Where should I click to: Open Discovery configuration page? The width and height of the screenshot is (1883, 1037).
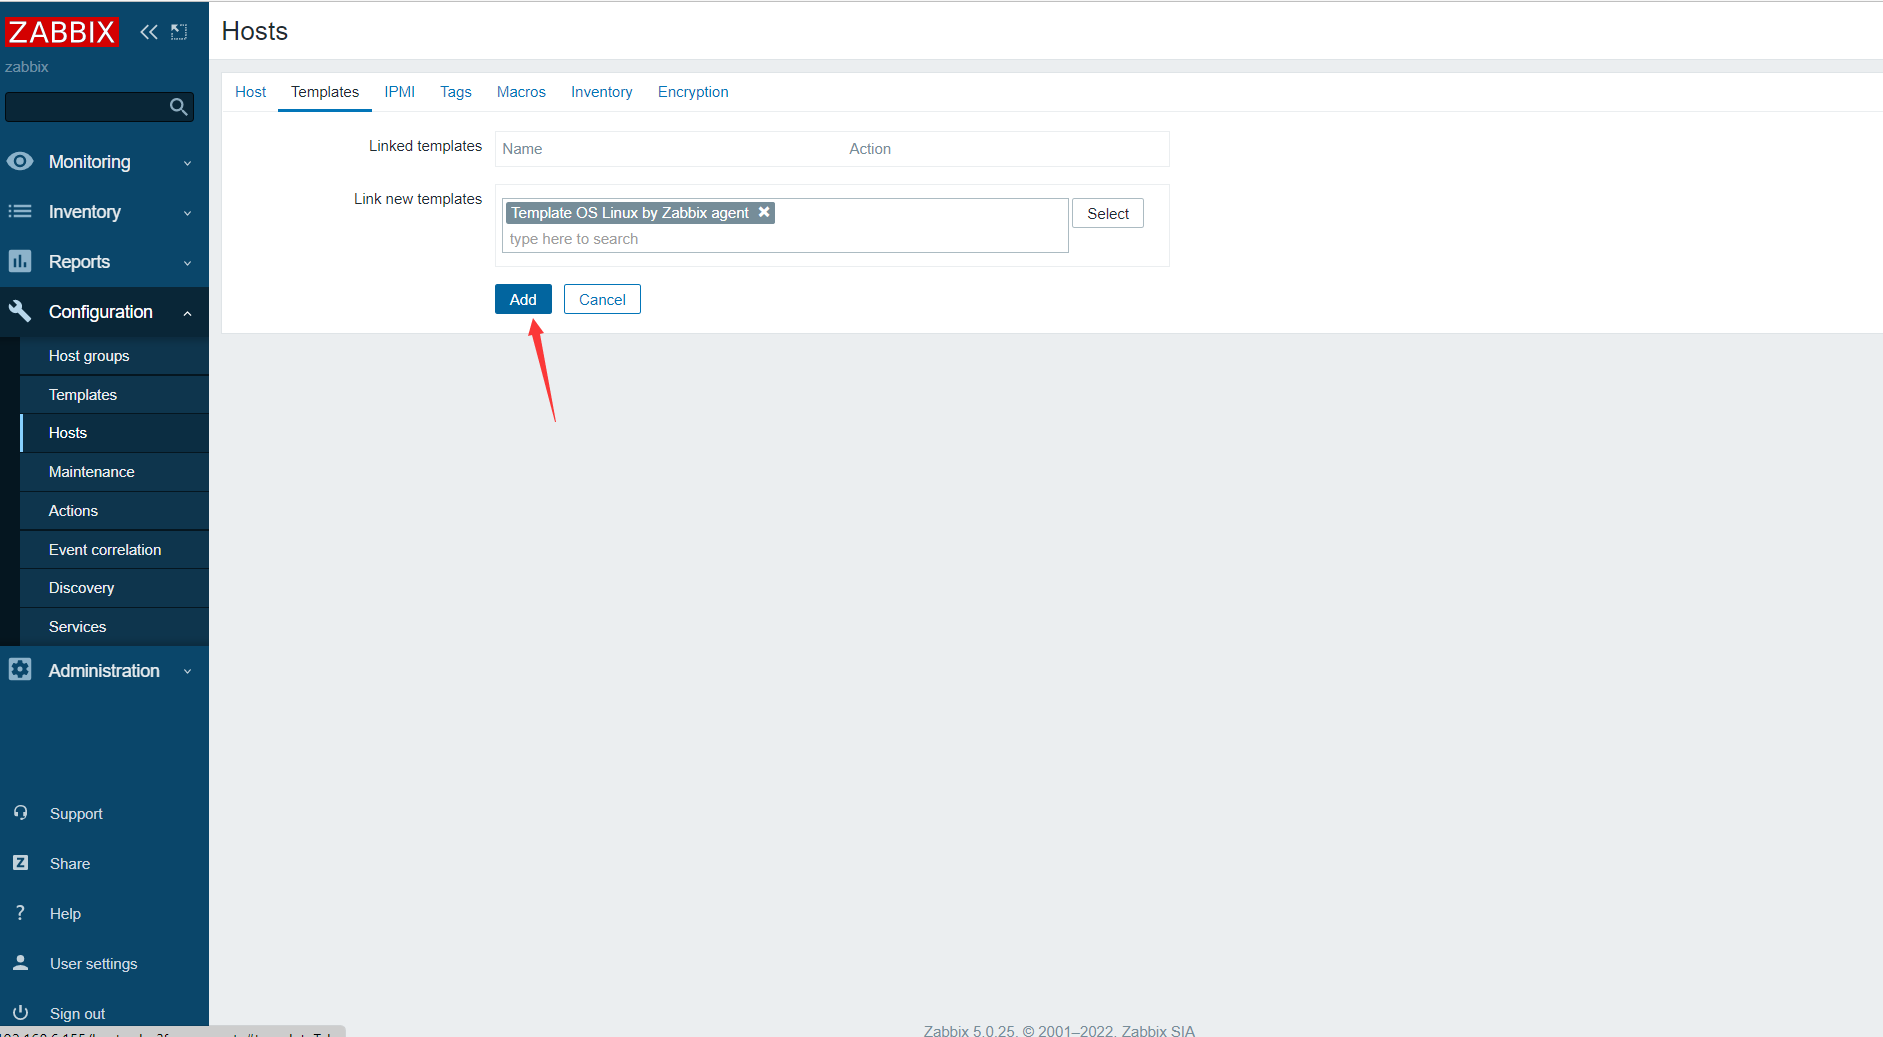coord(114,588)
